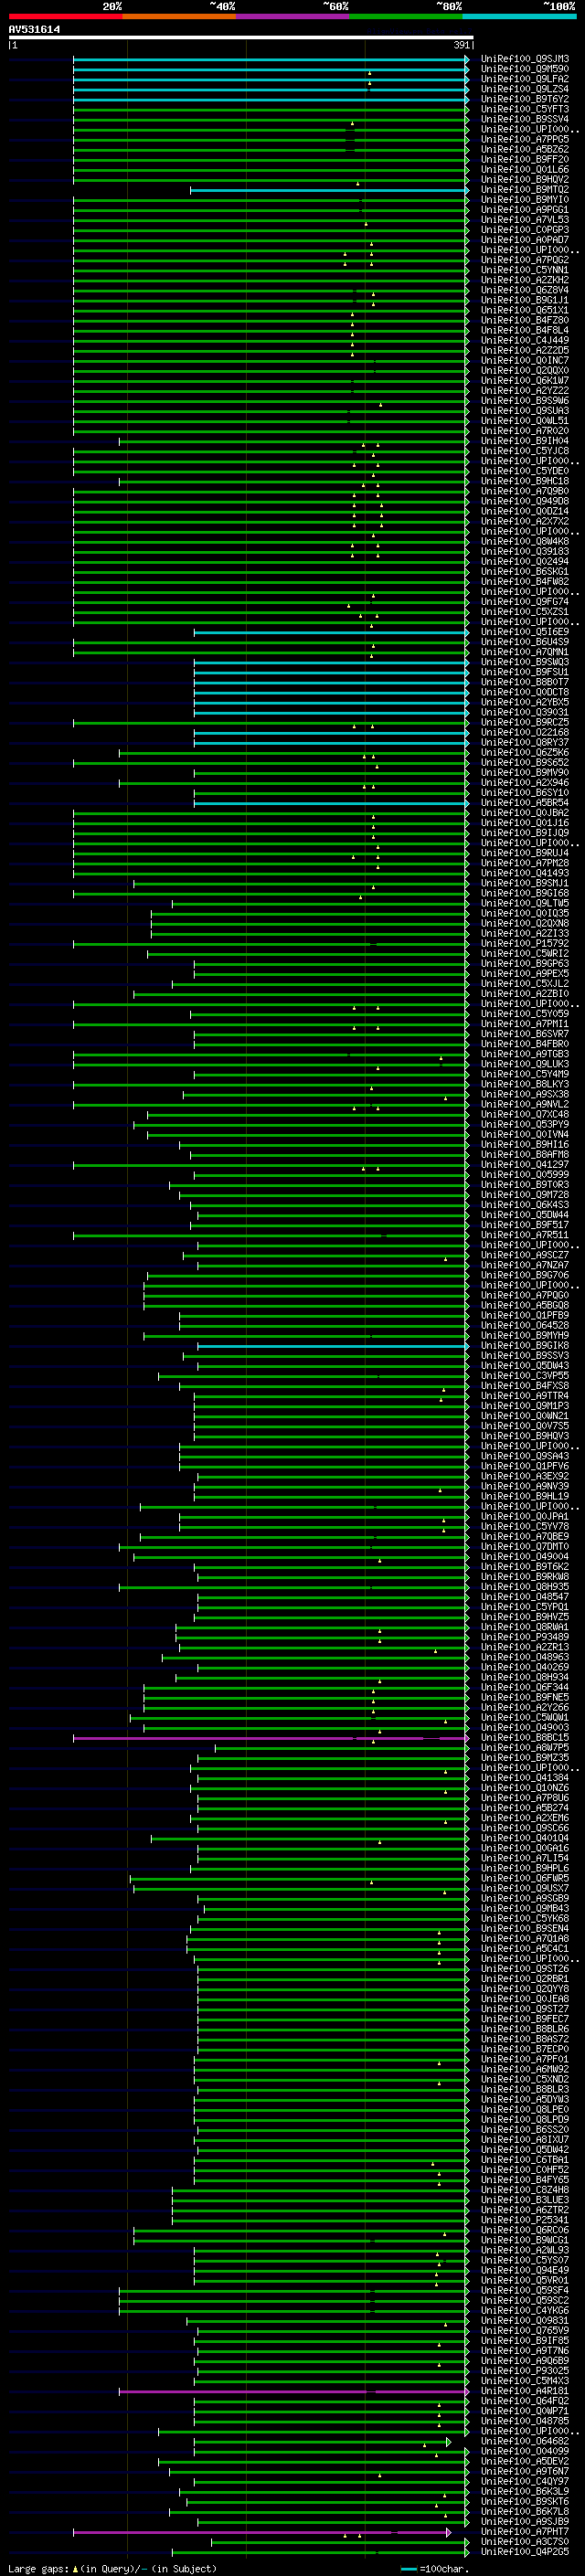The width and height of the screenshot is (585, 2576).
Task: Select the UniRef100_A5DEV2 label
Action: click(x=525, y=2461)
